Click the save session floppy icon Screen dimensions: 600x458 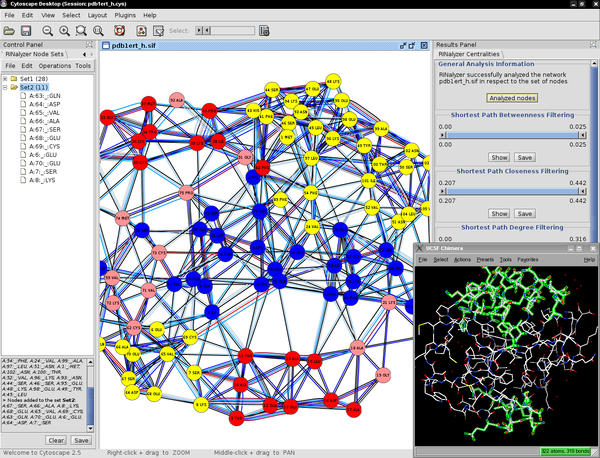point(27,31)
